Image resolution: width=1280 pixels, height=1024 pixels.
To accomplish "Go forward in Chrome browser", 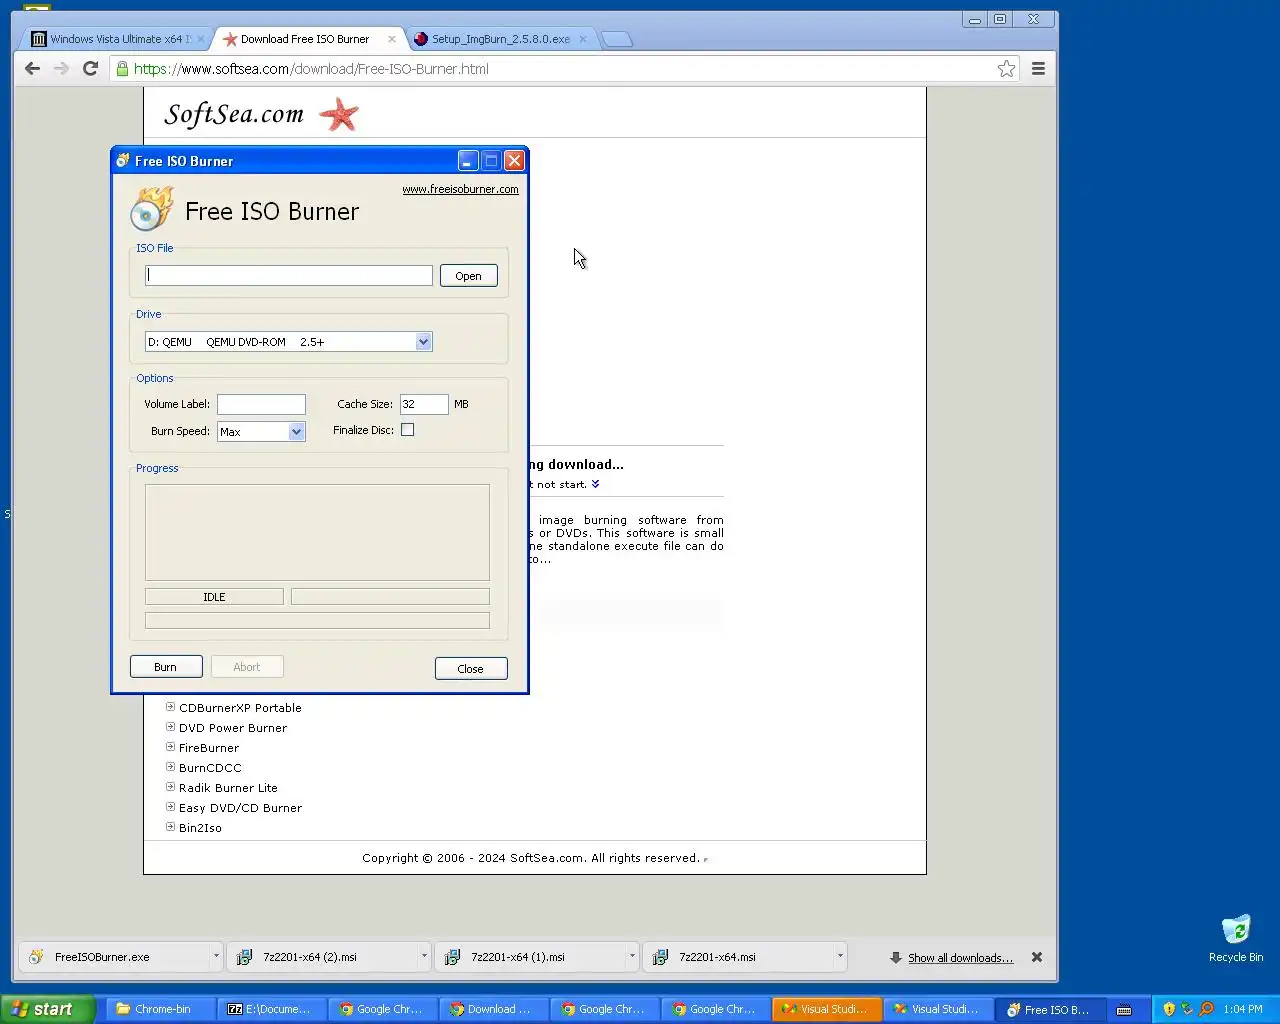I will pos(61,68).
